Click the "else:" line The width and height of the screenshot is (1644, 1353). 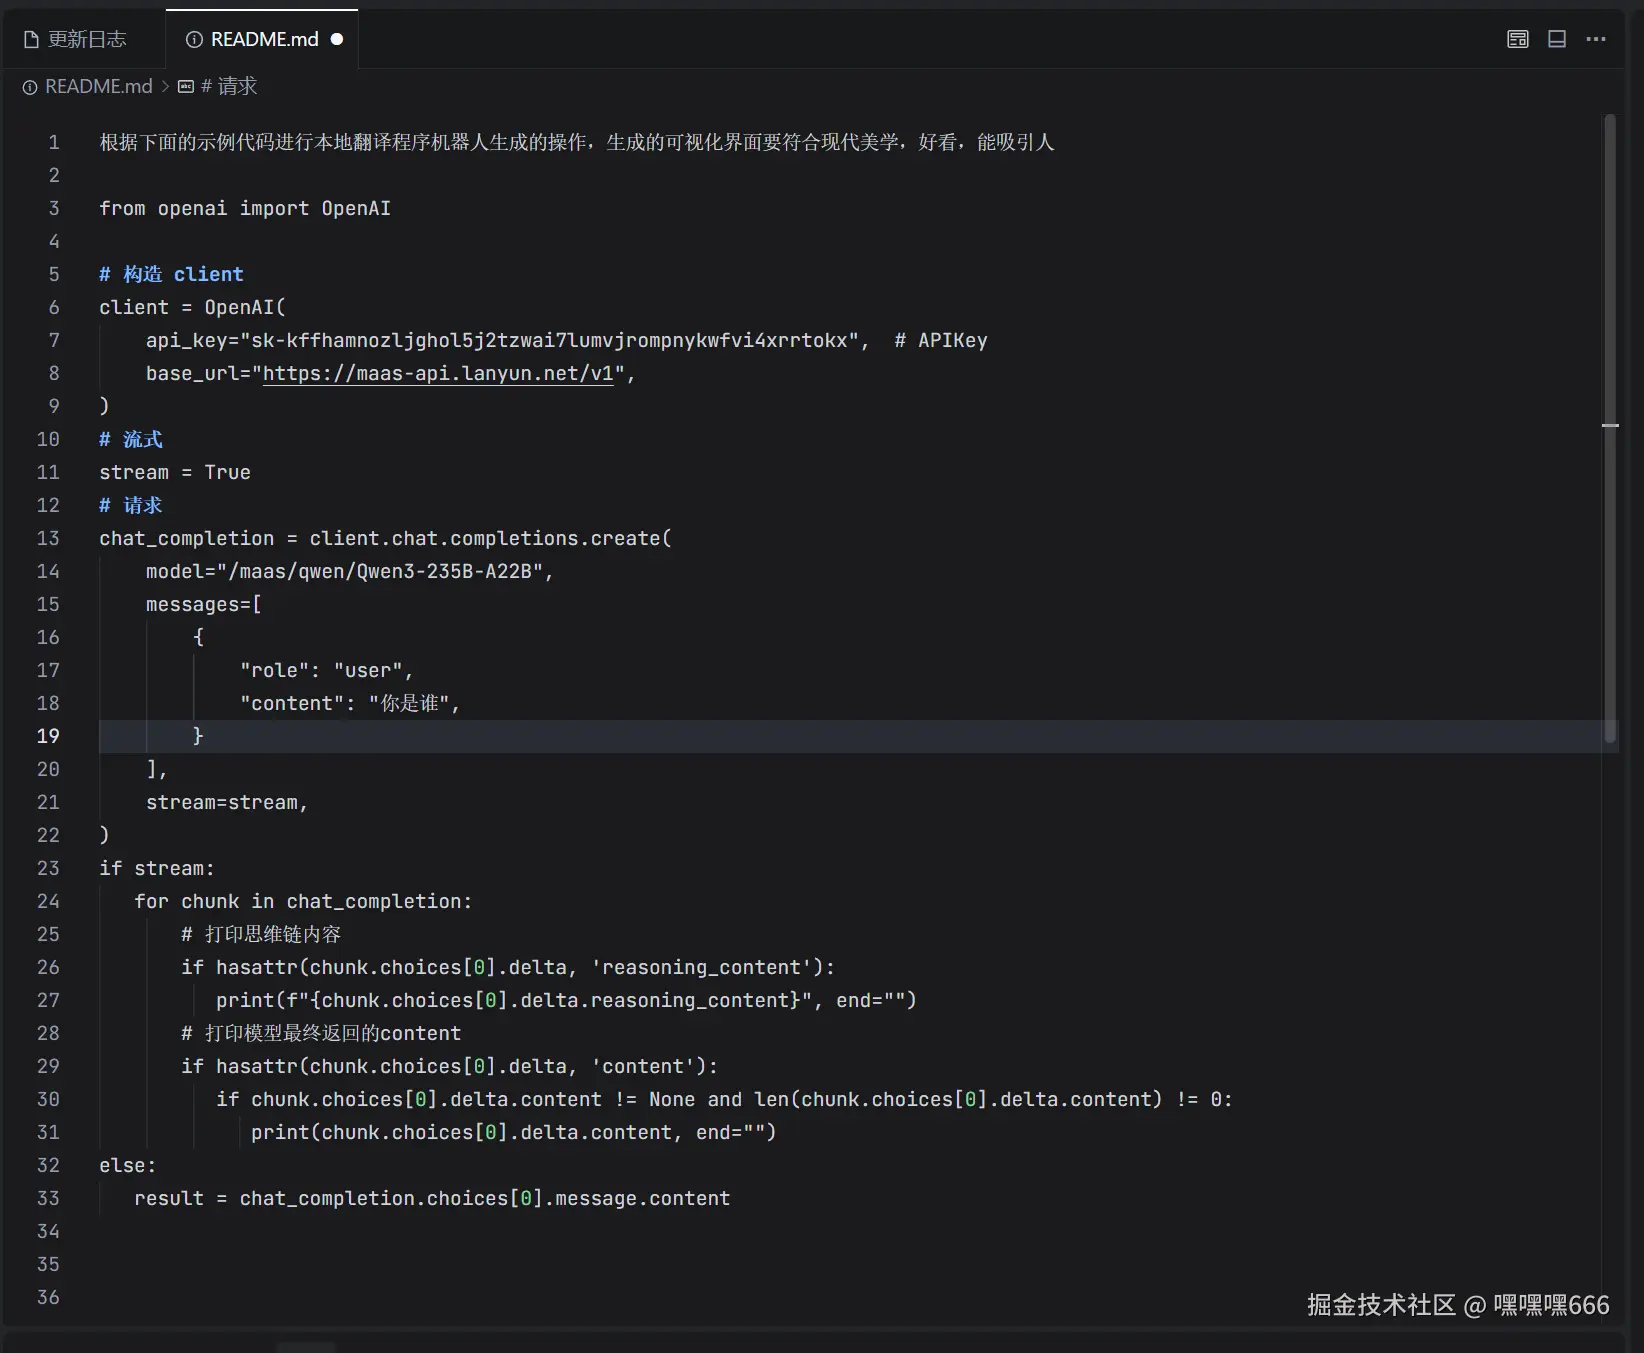pos(128,1165)
